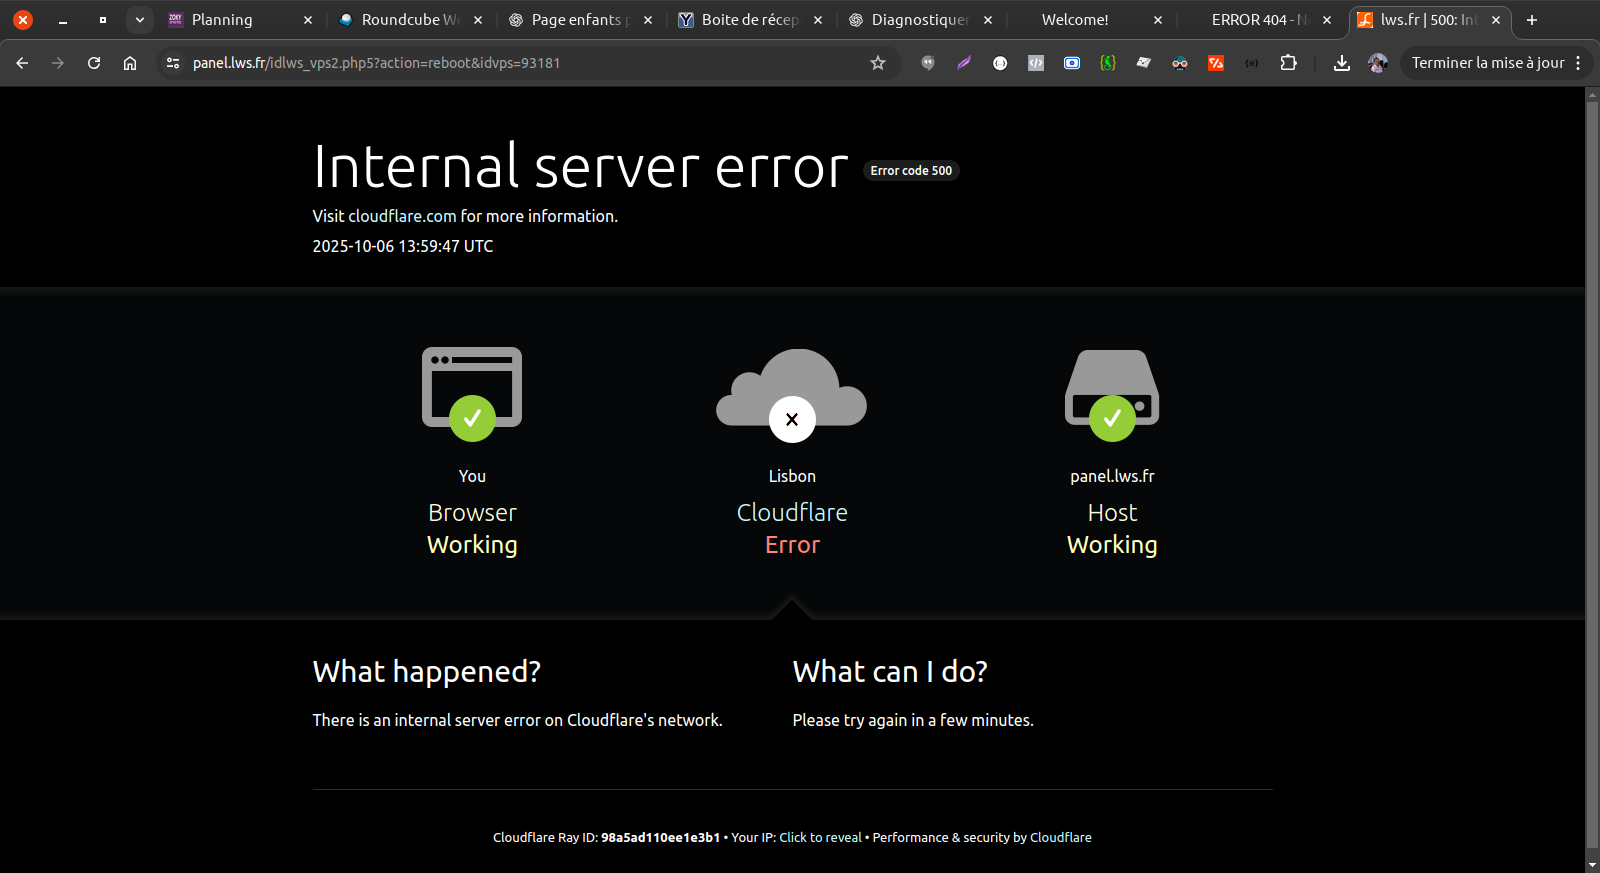Click to reveal your IP address

coord(820,838)
